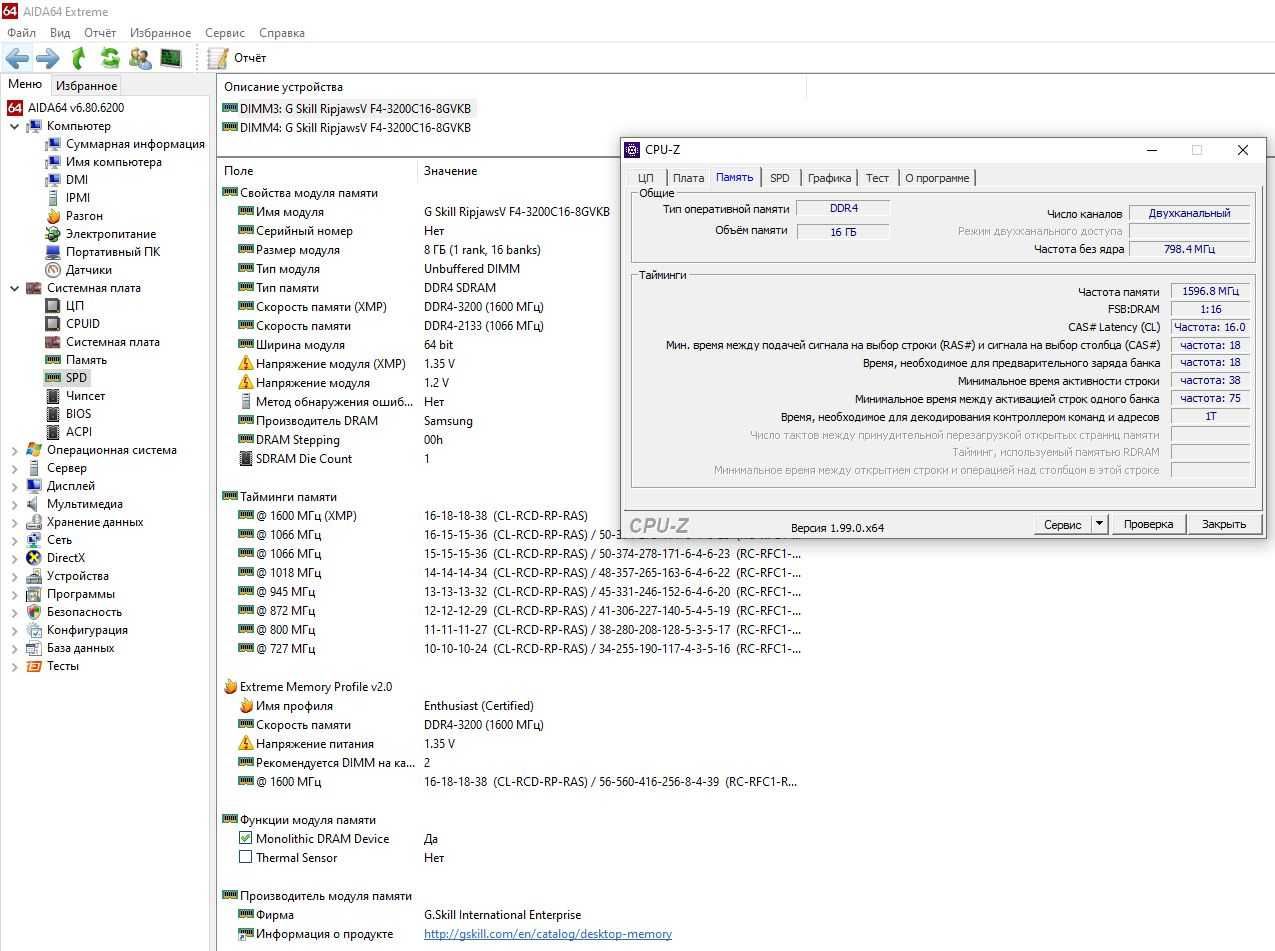
Task: Select BIOS tree item
Action: (79, 414)
